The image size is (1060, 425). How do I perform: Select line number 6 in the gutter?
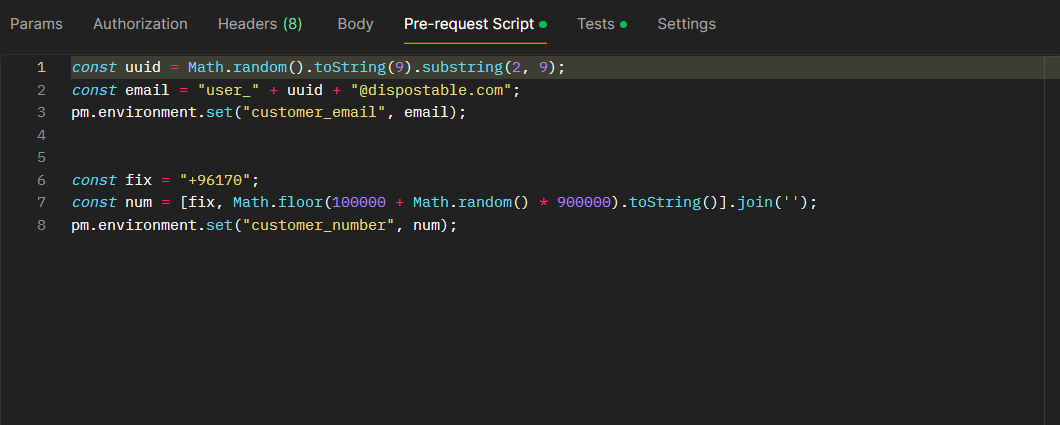[x=41, y=180]
